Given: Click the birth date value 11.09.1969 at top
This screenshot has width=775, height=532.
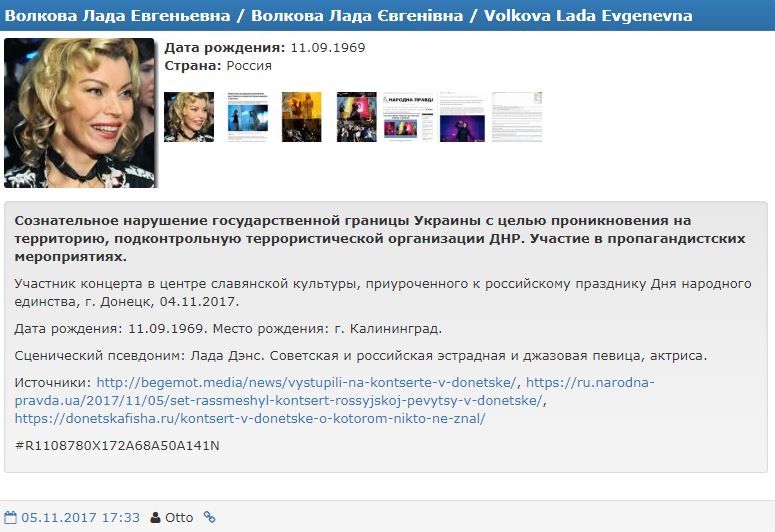Looking at the screenshot, I should 328,47.
